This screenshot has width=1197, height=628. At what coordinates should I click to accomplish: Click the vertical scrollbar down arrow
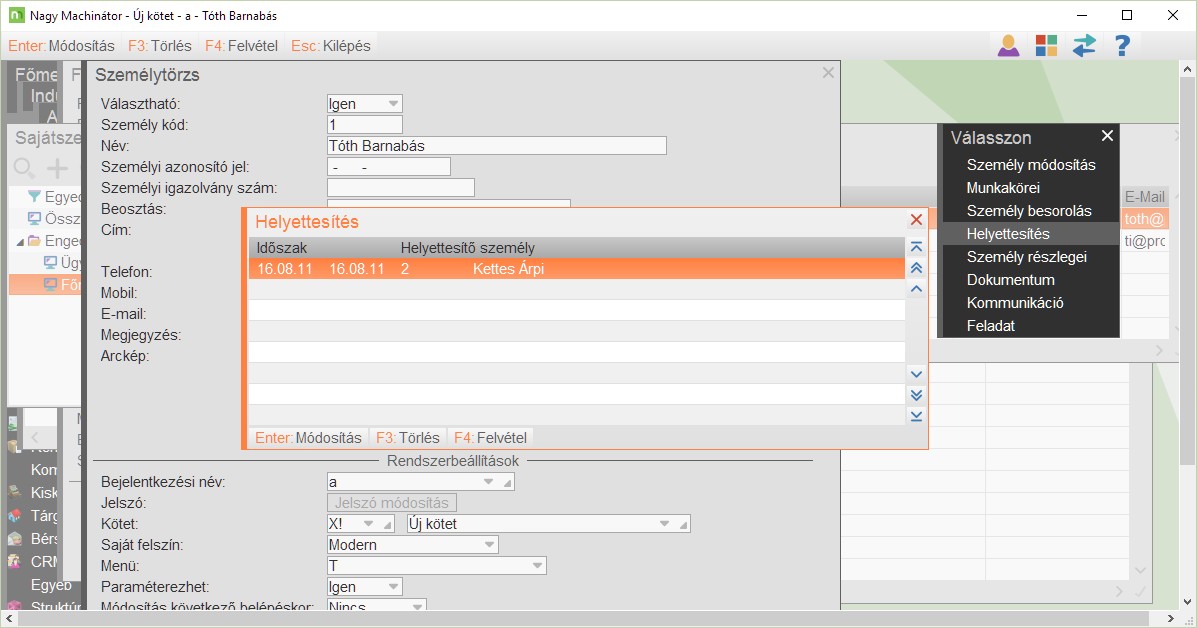(x=1188, y=602)
